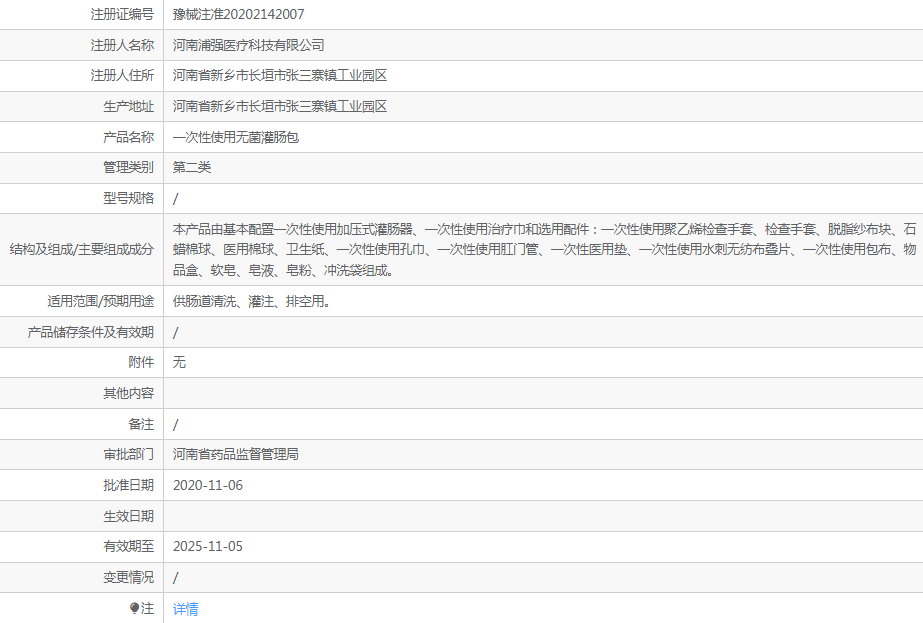The image size is (923, 623).
Task: Click the 批准日期 label
Action: pyautogui.click(x=128, y=485)
